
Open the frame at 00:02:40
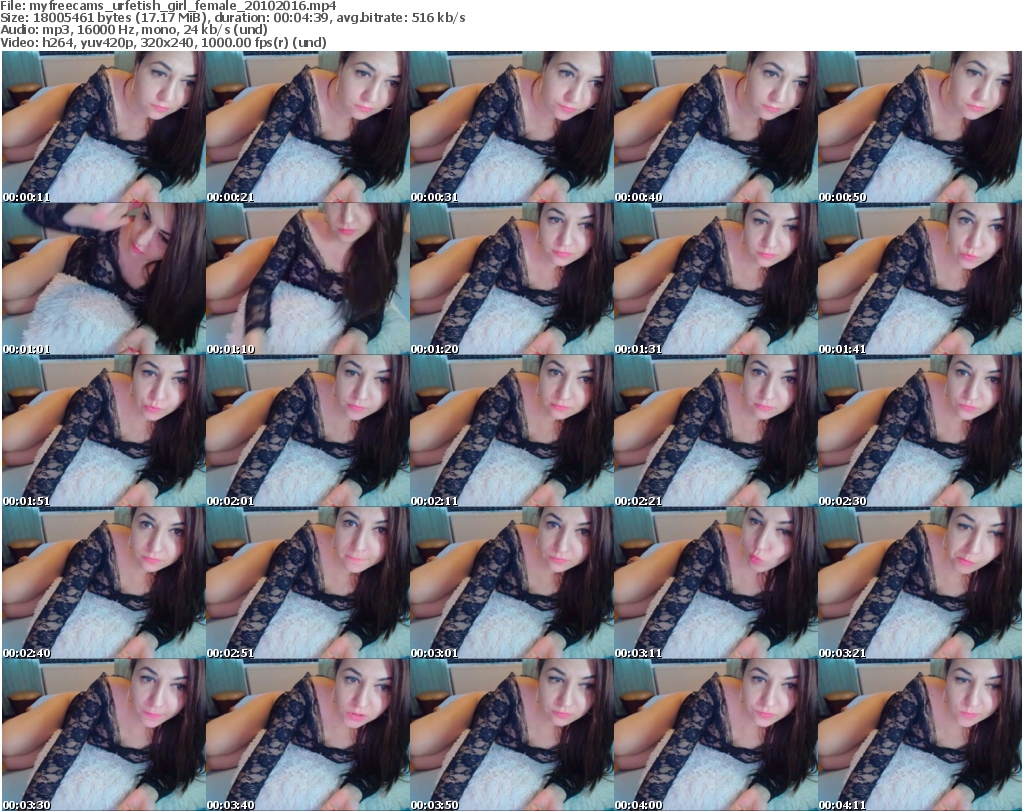click(x=104, y=583)
